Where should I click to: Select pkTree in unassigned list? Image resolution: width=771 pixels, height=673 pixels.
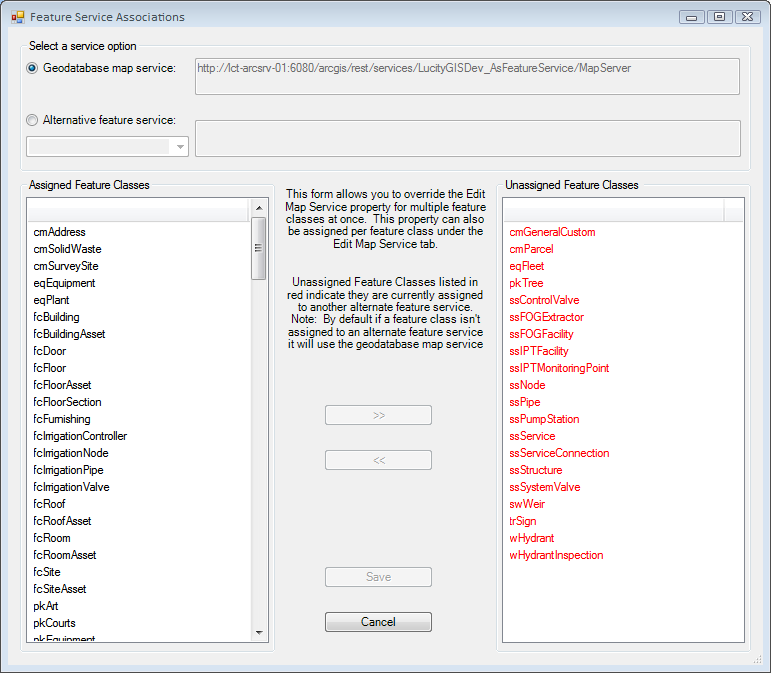526,283
